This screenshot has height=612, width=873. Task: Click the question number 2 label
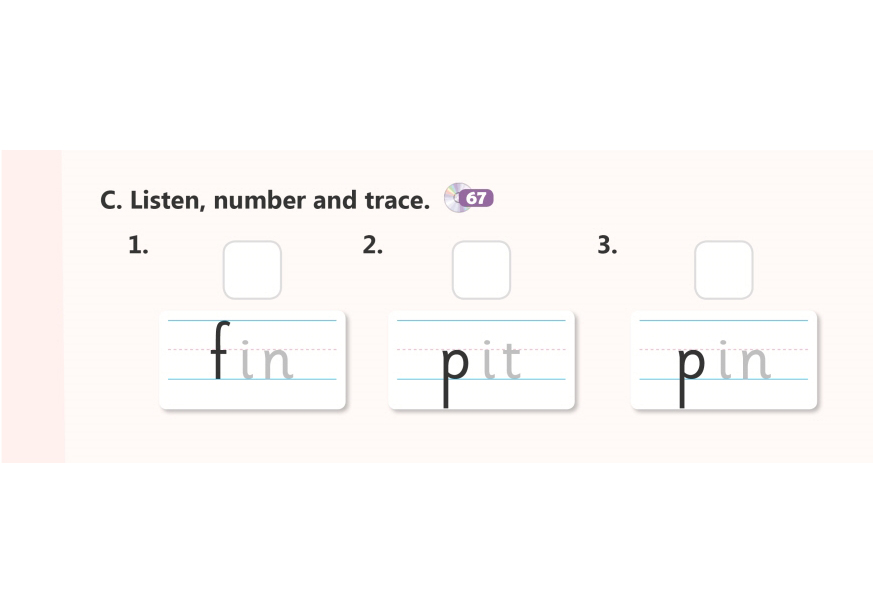(x=372, y=246)
